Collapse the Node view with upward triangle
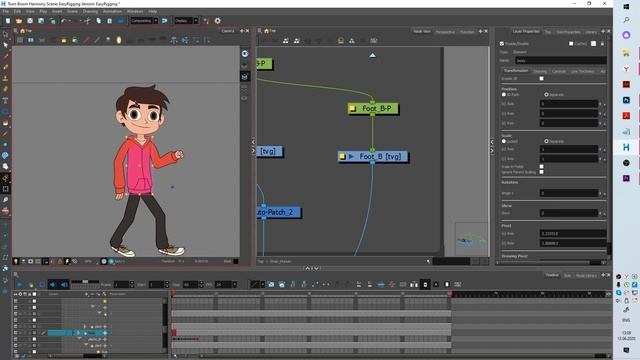Image resolution: width=640 pixels, height=360 pixels. point(373,55)
